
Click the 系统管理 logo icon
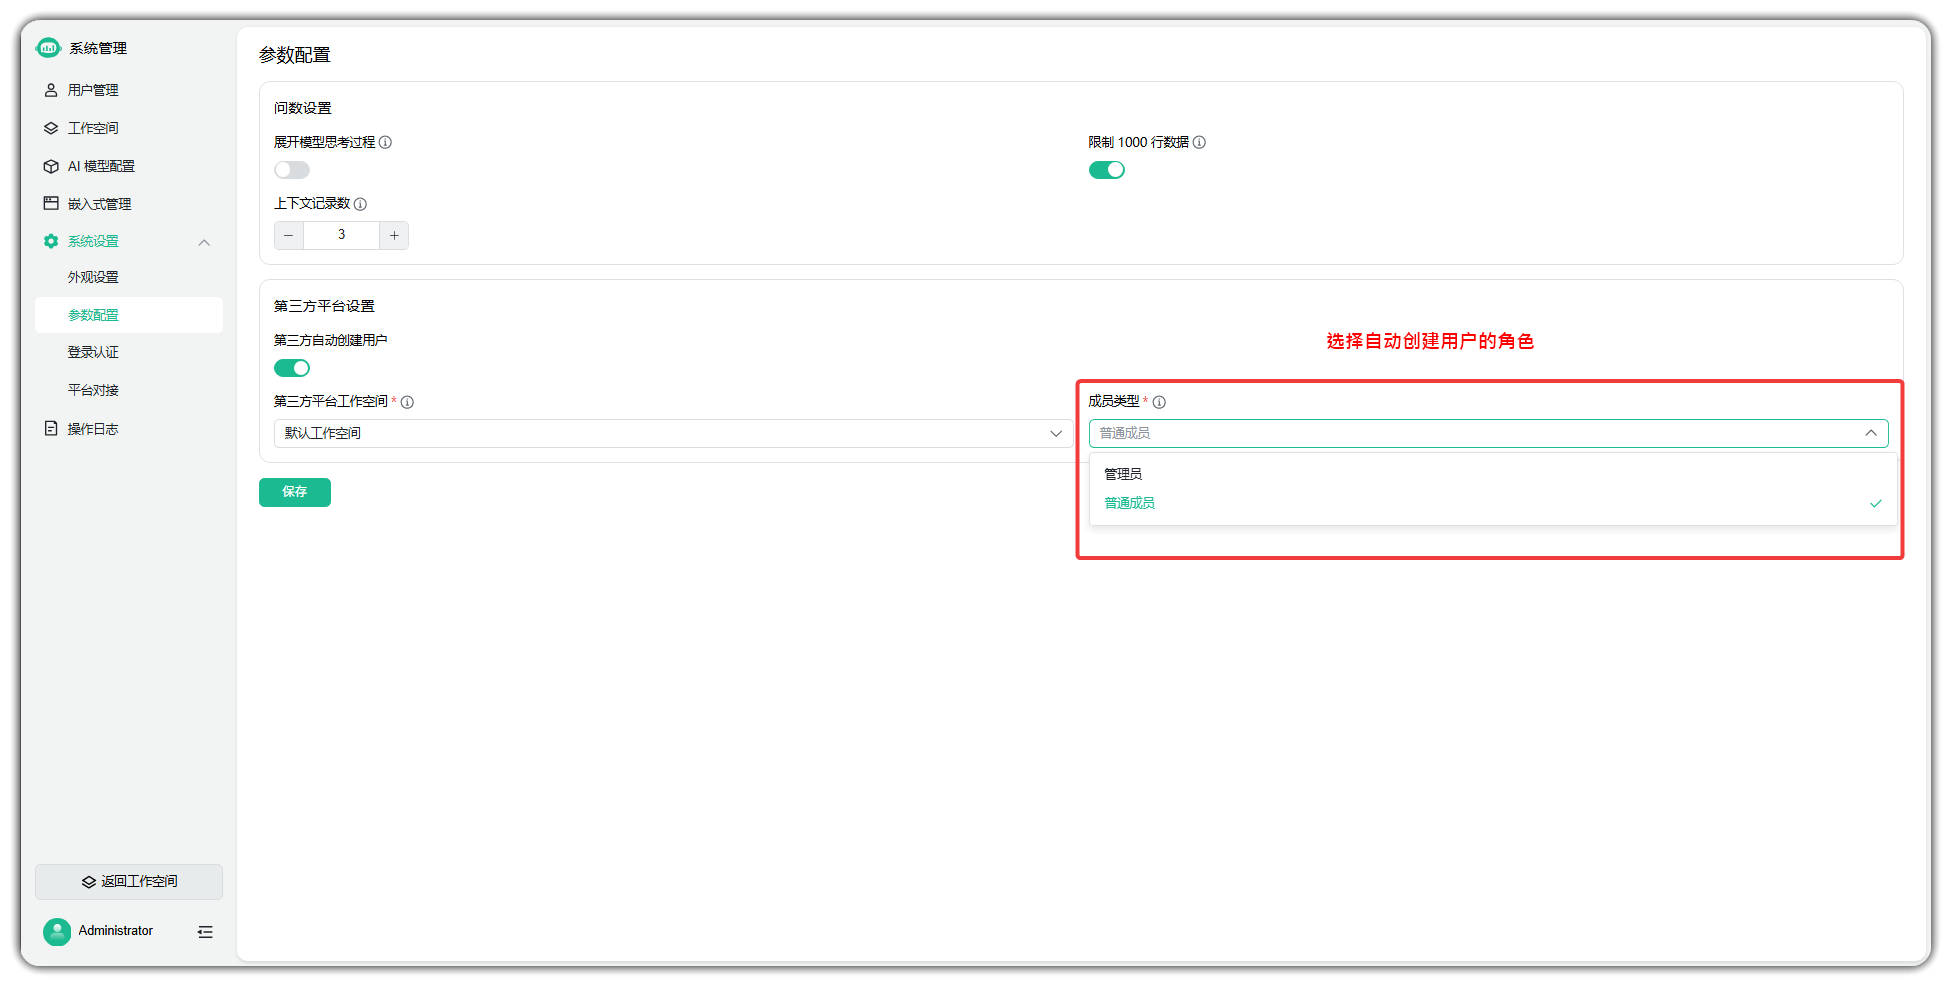(x=48, y=48)
